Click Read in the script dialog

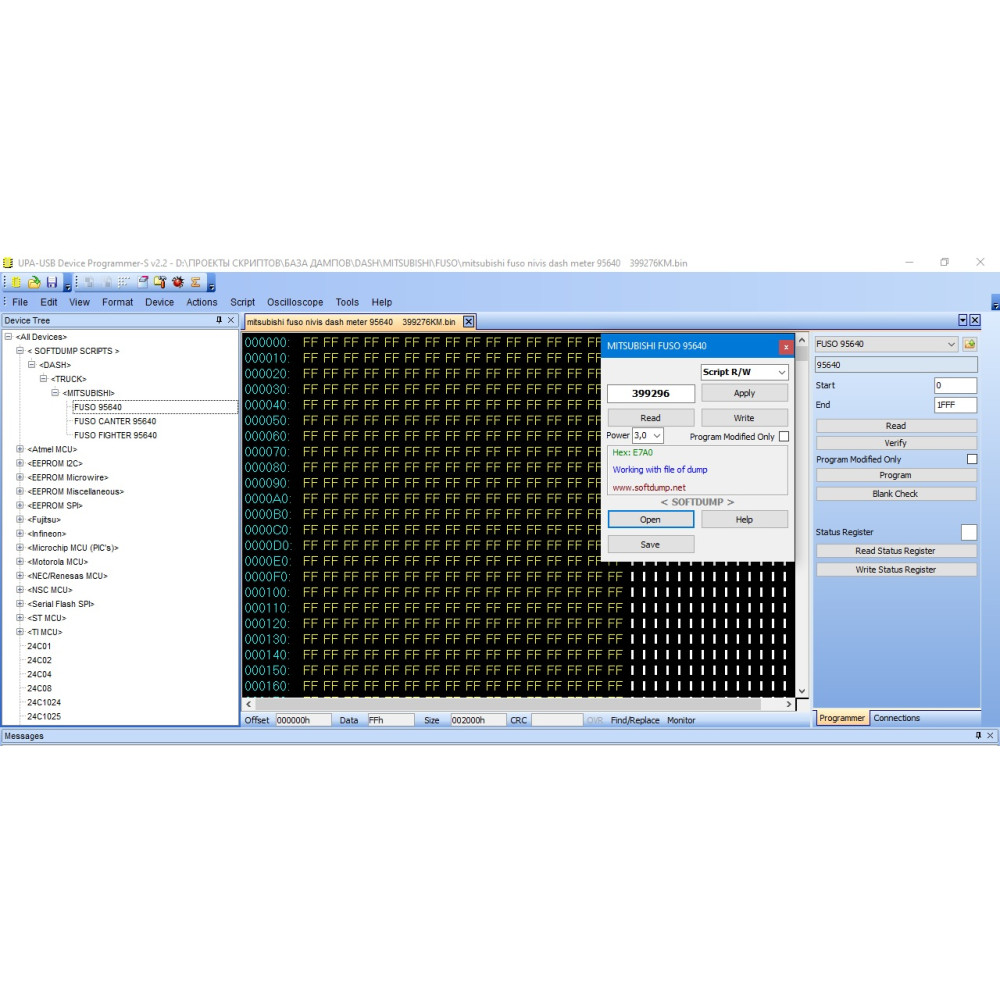pyautogui.click(x=651, y=418)
